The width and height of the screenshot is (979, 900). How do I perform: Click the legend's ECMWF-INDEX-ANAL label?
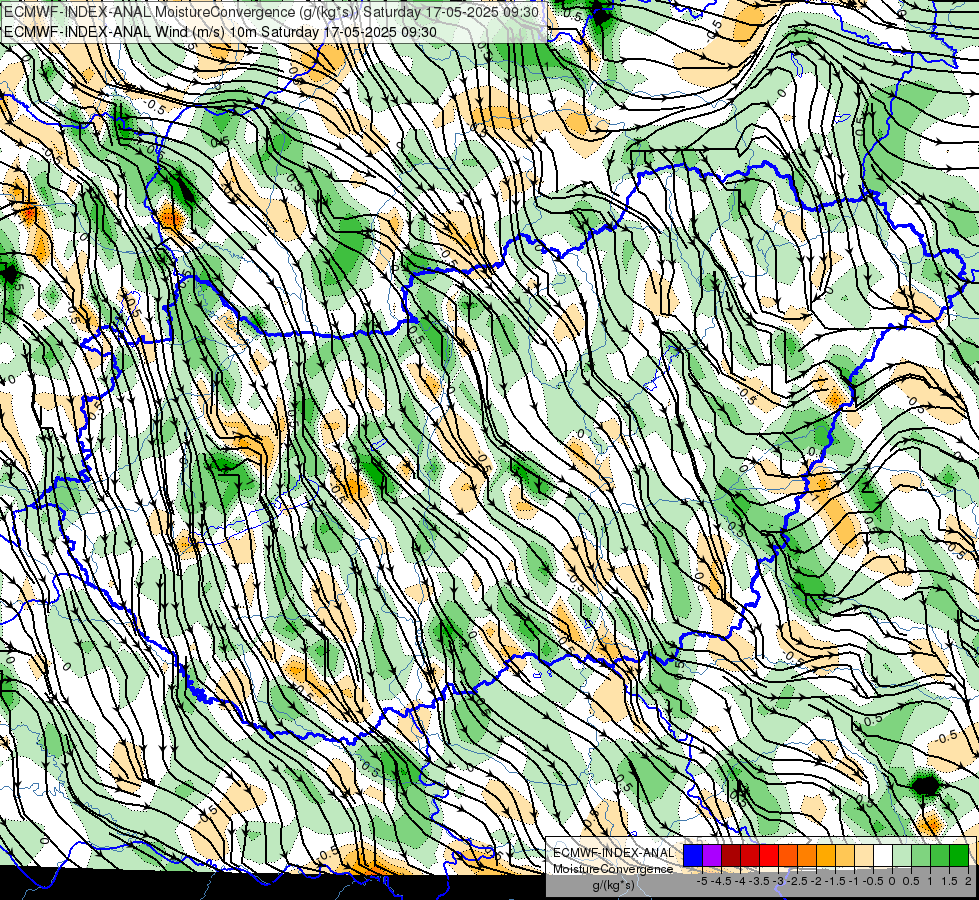coord(614,853)
